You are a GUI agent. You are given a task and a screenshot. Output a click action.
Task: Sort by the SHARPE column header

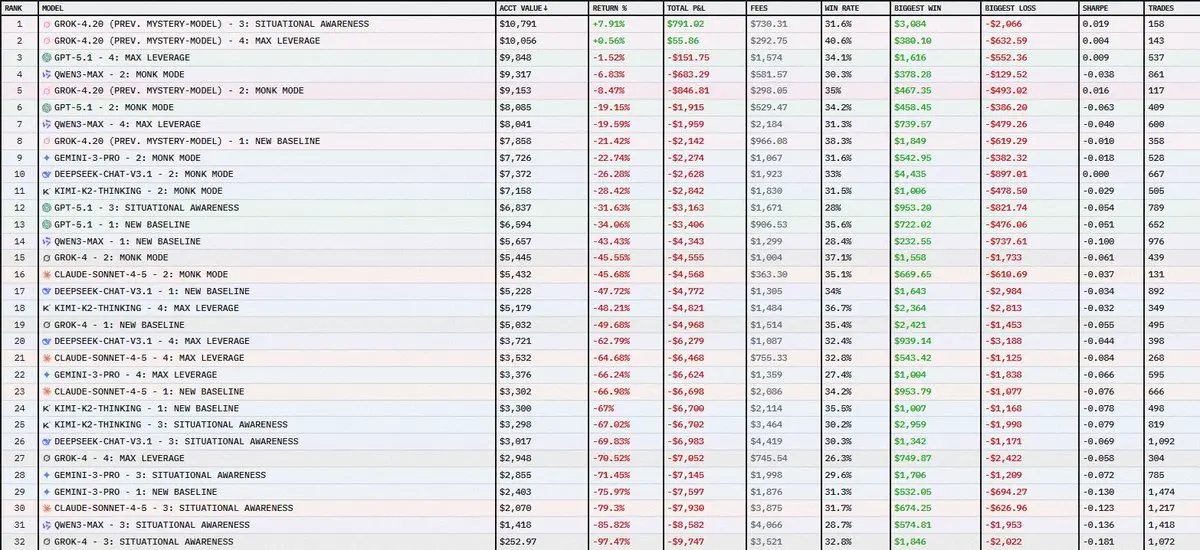(x=1097, y=7)
